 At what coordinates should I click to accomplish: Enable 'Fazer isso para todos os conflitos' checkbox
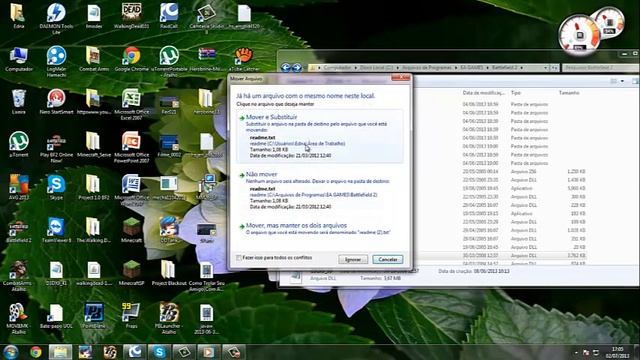[x=239, y=258]
